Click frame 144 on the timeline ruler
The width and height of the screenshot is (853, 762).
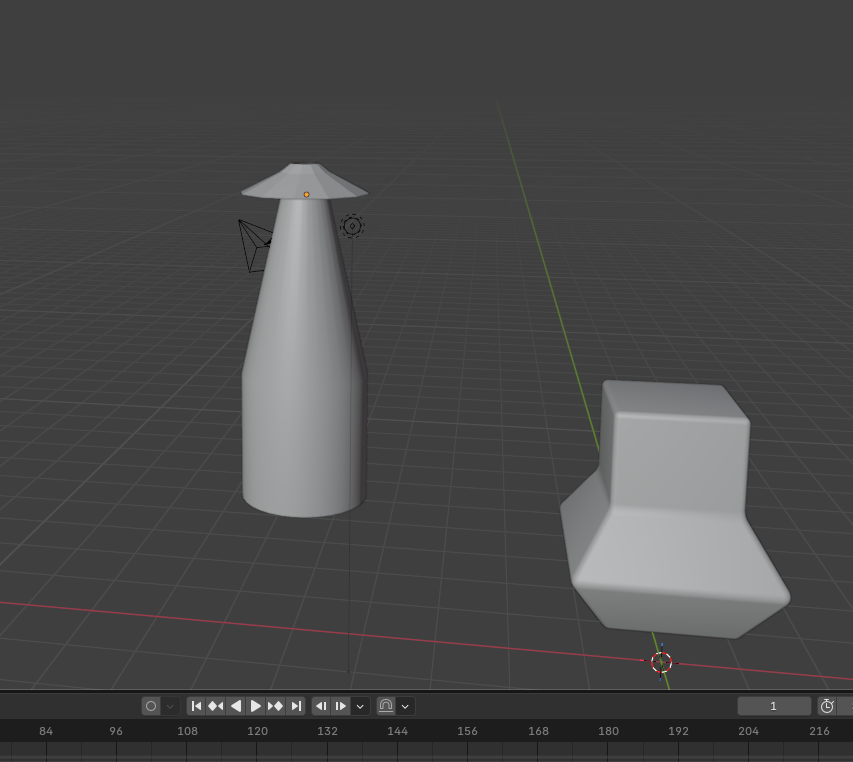coord(398,731)
